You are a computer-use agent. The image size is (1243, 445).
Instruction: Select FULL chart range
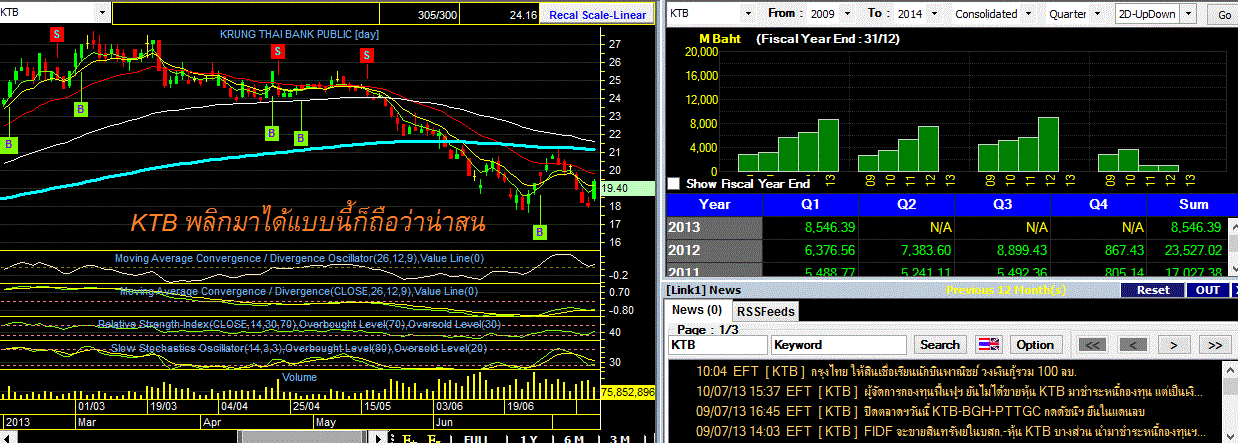476,440
